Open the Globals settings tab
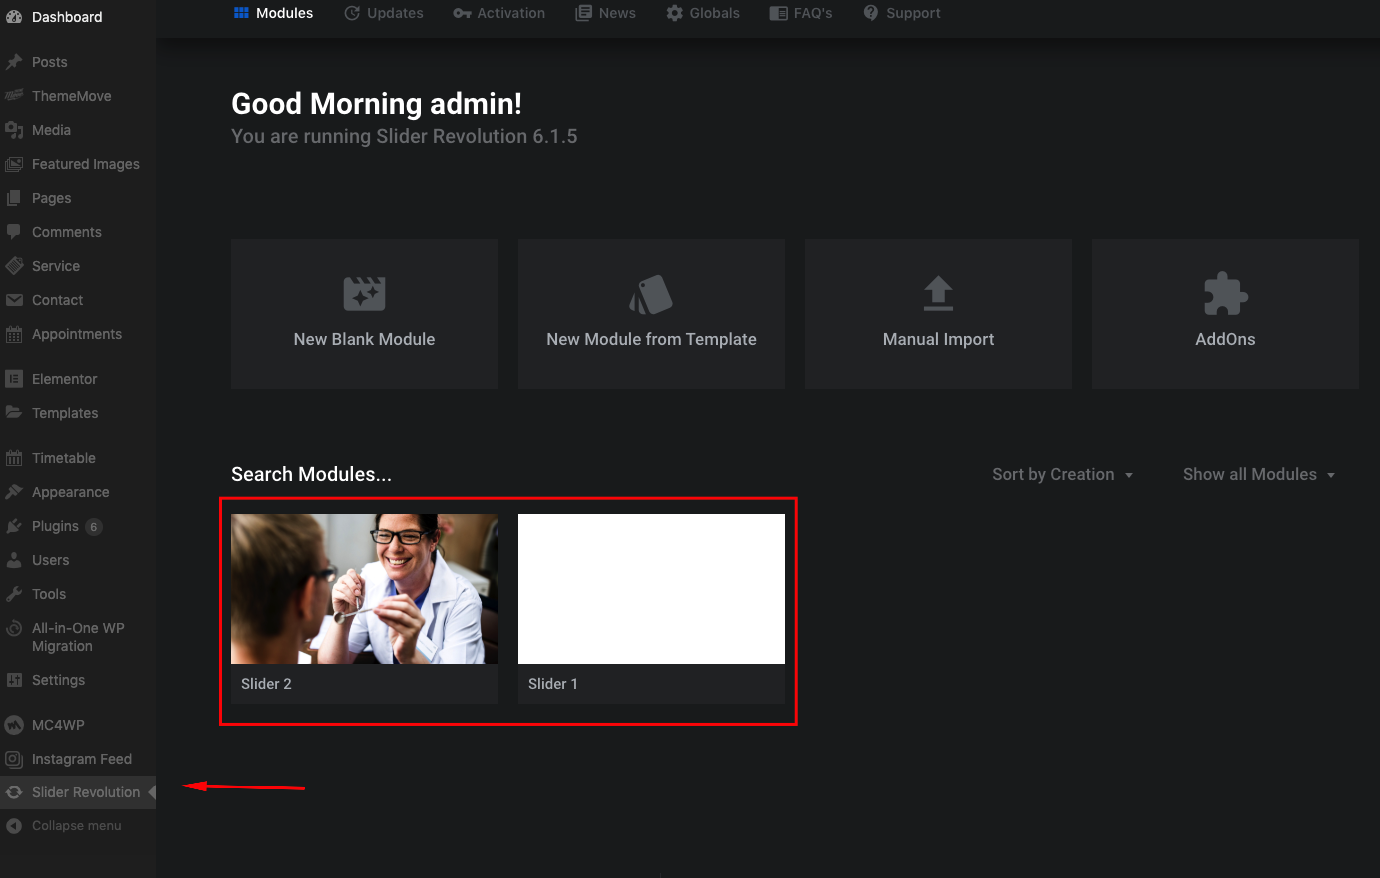 click(703, 13)
